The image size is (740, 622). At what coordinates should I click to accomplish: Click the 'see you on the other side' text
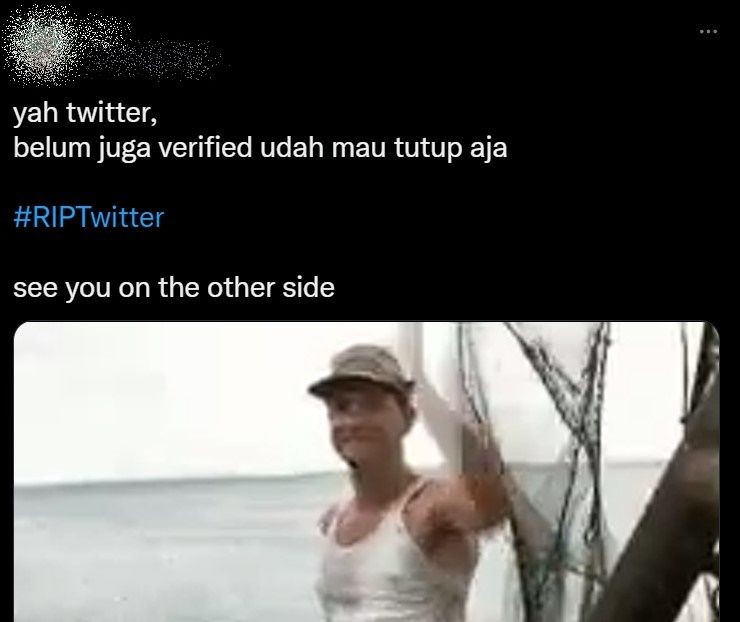(174, 288)
